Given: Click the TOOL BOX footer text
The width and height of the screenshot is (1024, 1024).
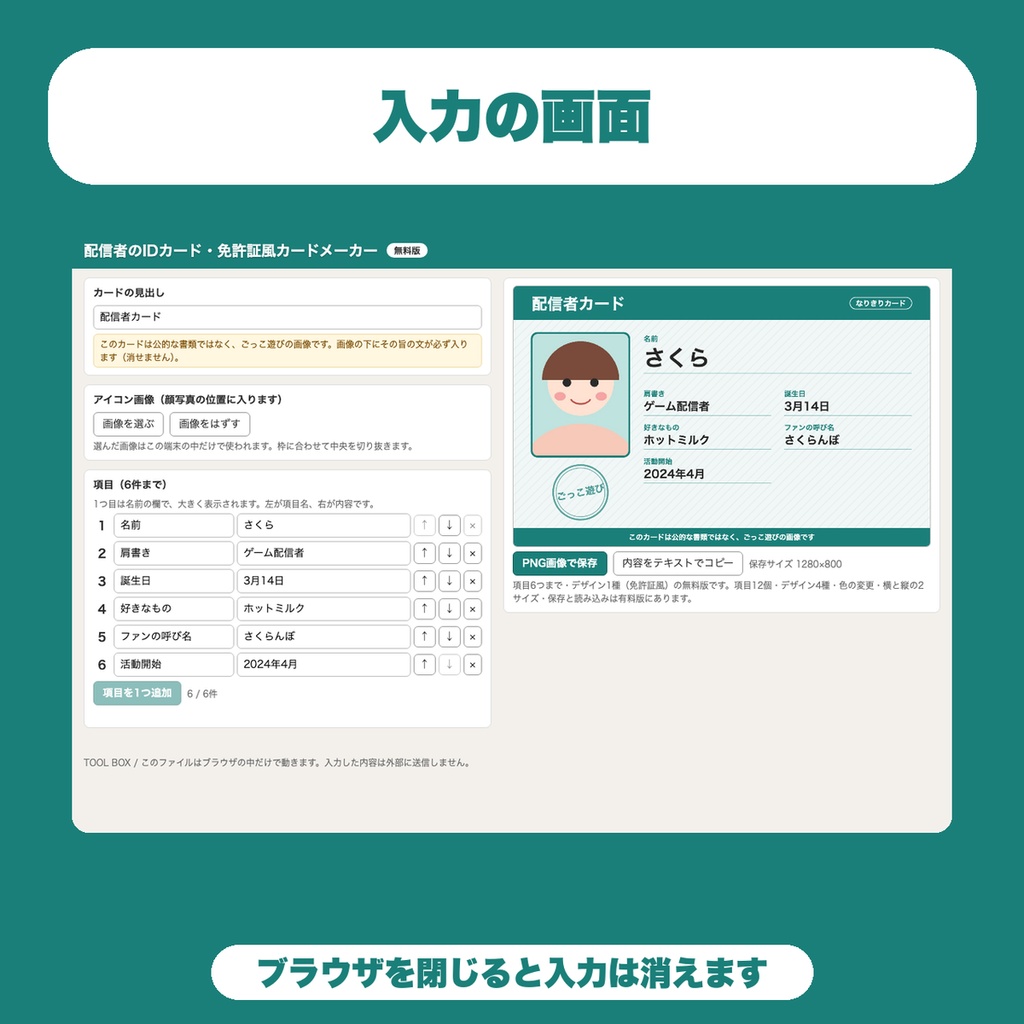Looking at the screenshot, I should pyautogui.click(x=278, y=762).
